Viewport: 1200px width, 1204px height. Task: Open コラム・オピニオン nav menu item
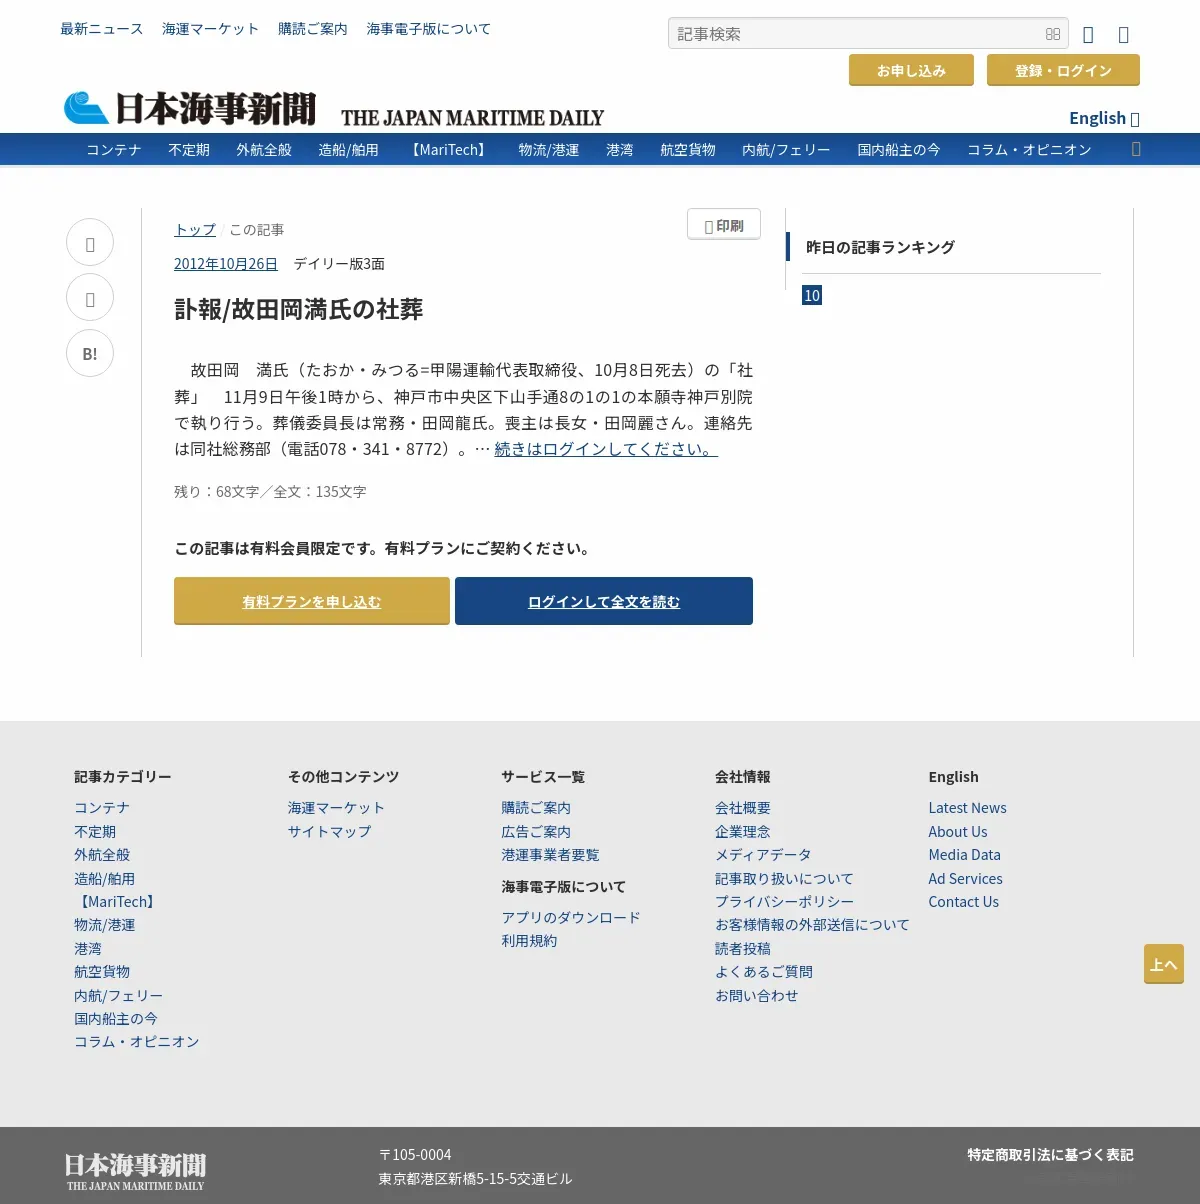pos(1029,149)
